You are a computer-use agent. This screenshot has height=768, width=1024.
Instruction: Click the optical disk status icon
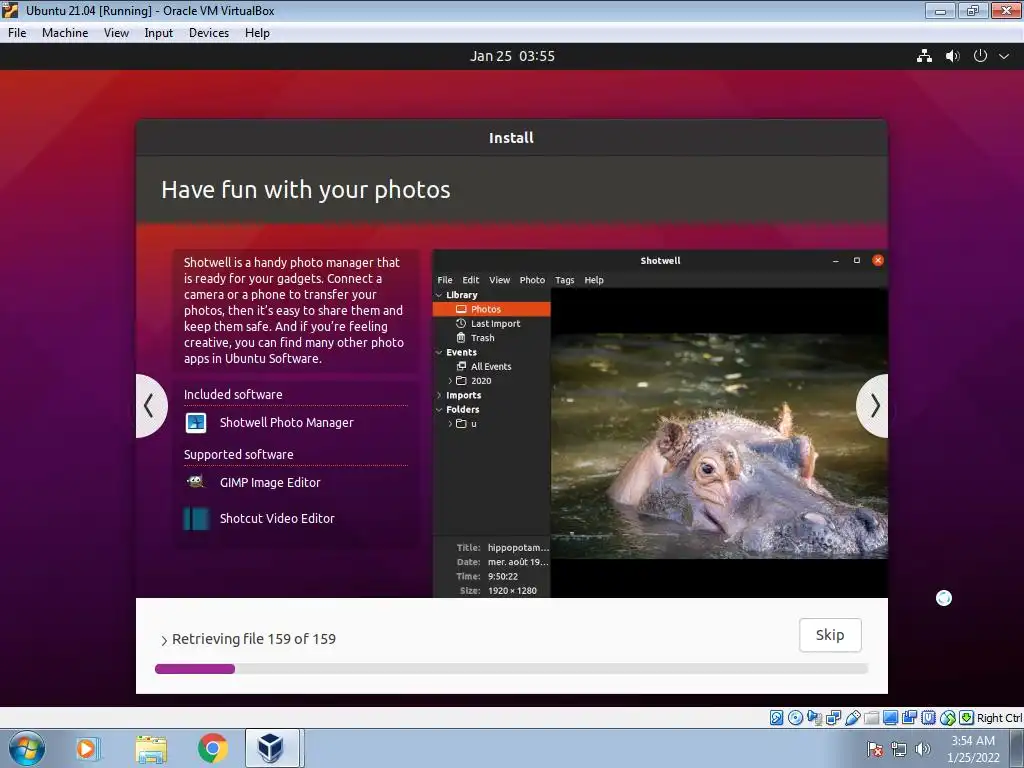point(795,718)
